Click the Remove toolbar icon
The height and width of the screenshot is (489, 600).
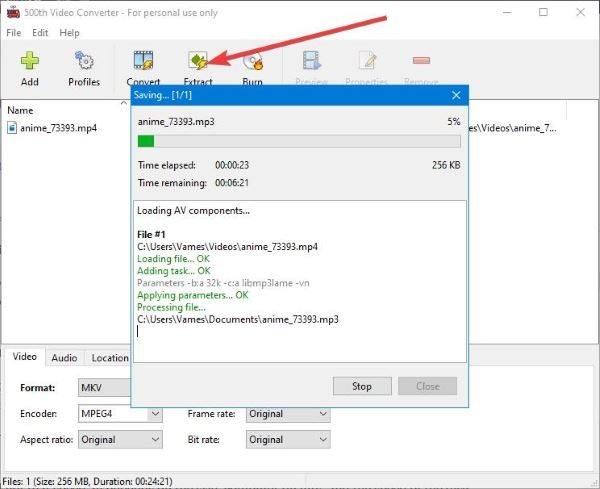click(x=421, y=60)
